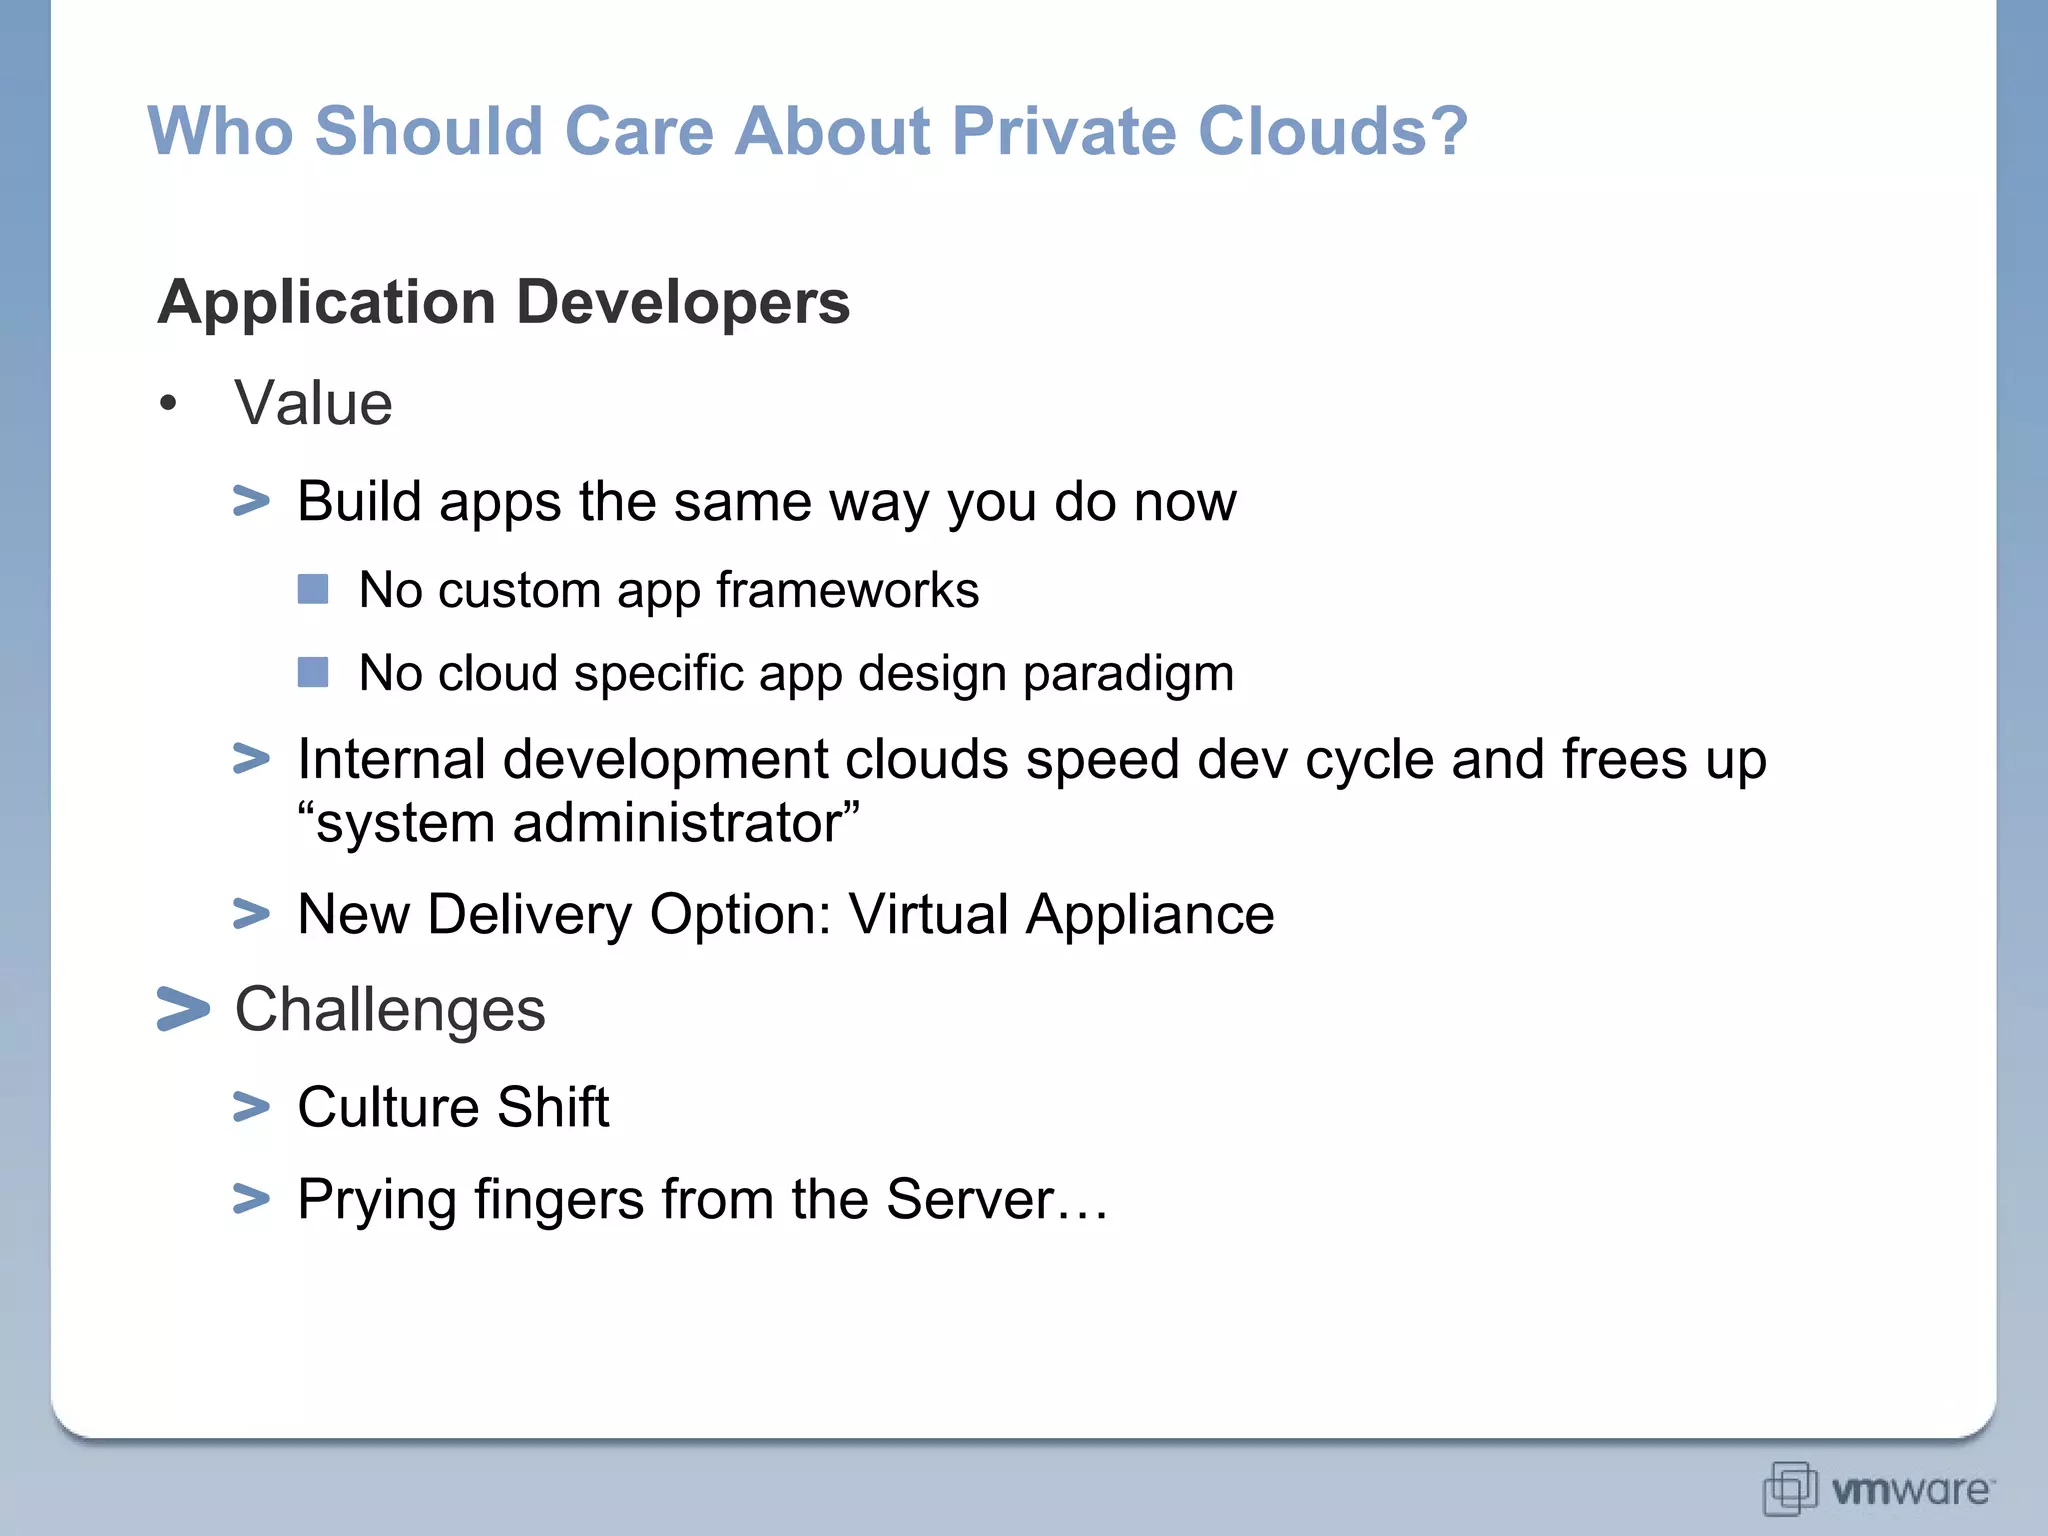Click the slide title 'Who Should Care About Private Clouds?'

tap(808, 131)
